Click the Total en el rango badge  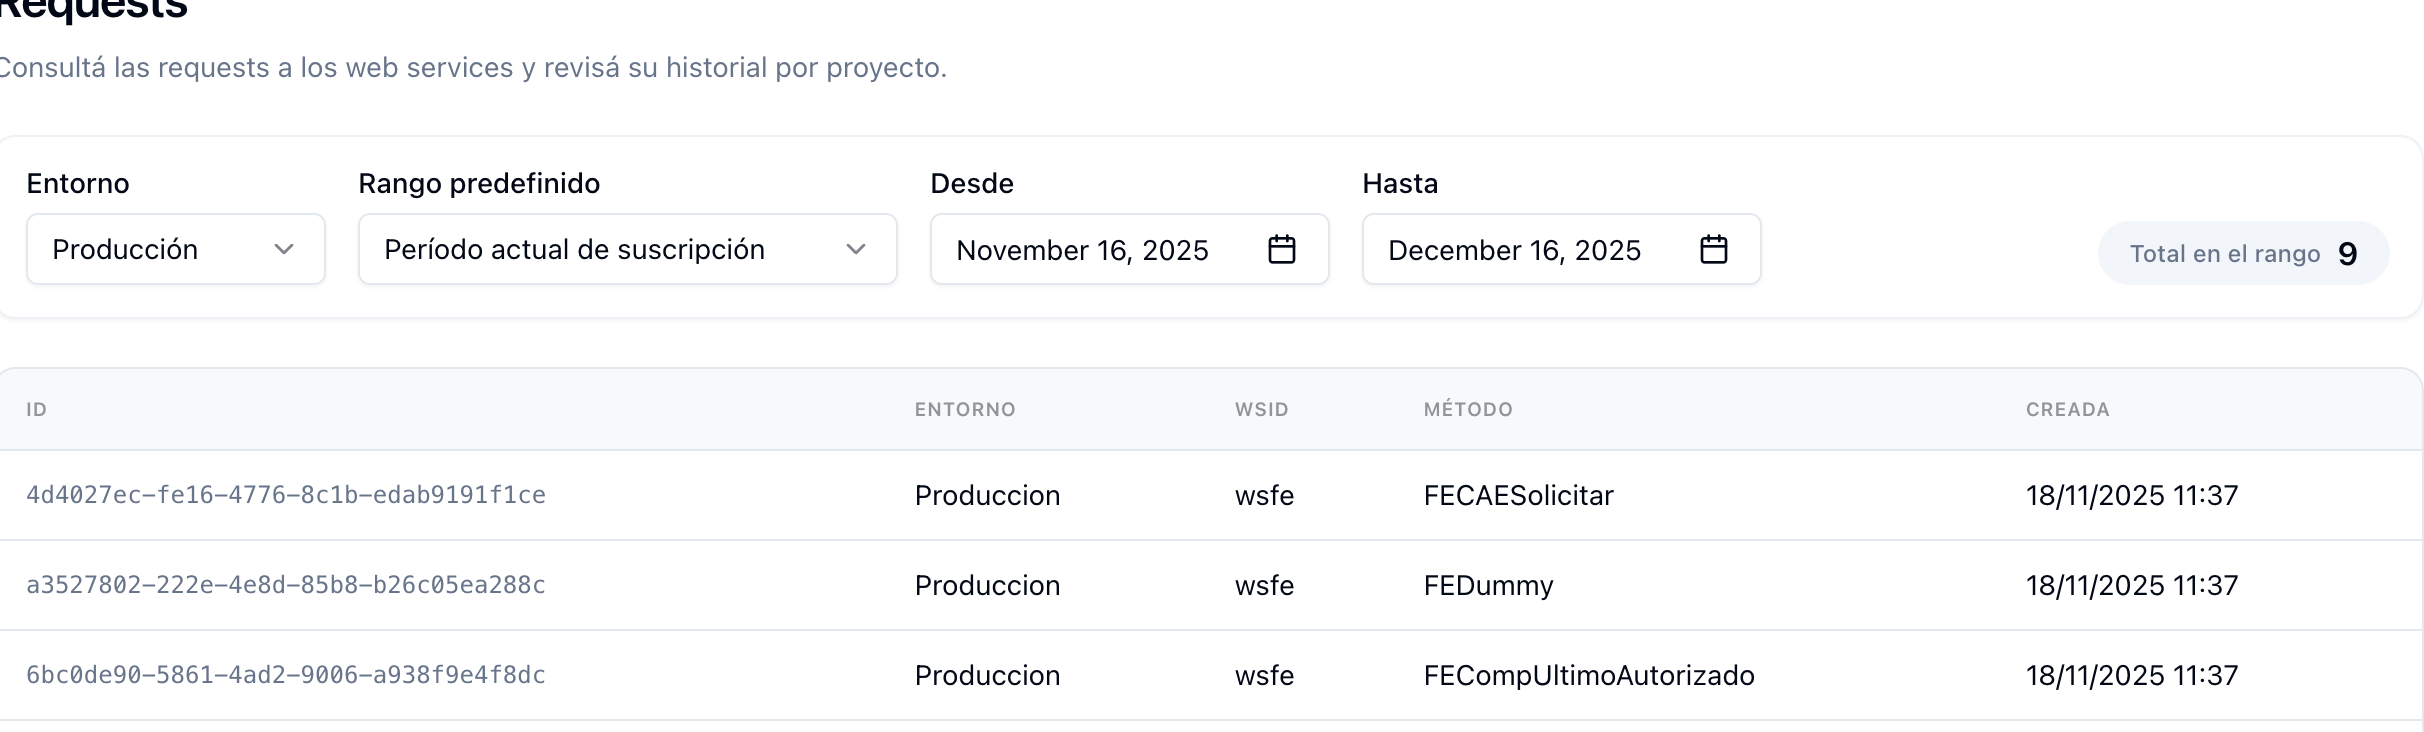(x=2242, y=253)
